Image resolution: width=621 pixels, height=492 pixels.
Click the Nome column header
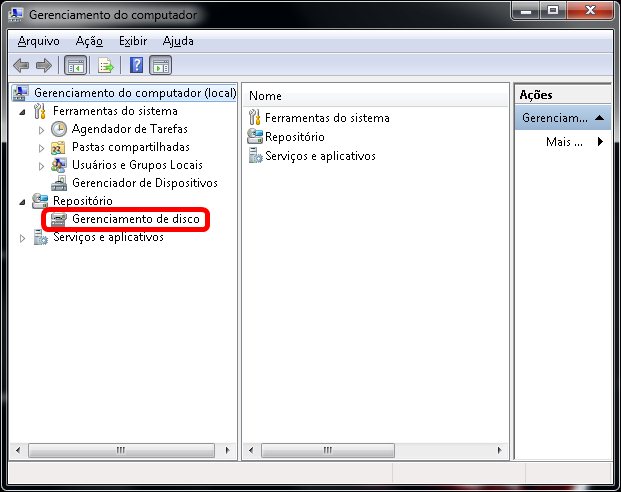(x=375, y=96)
